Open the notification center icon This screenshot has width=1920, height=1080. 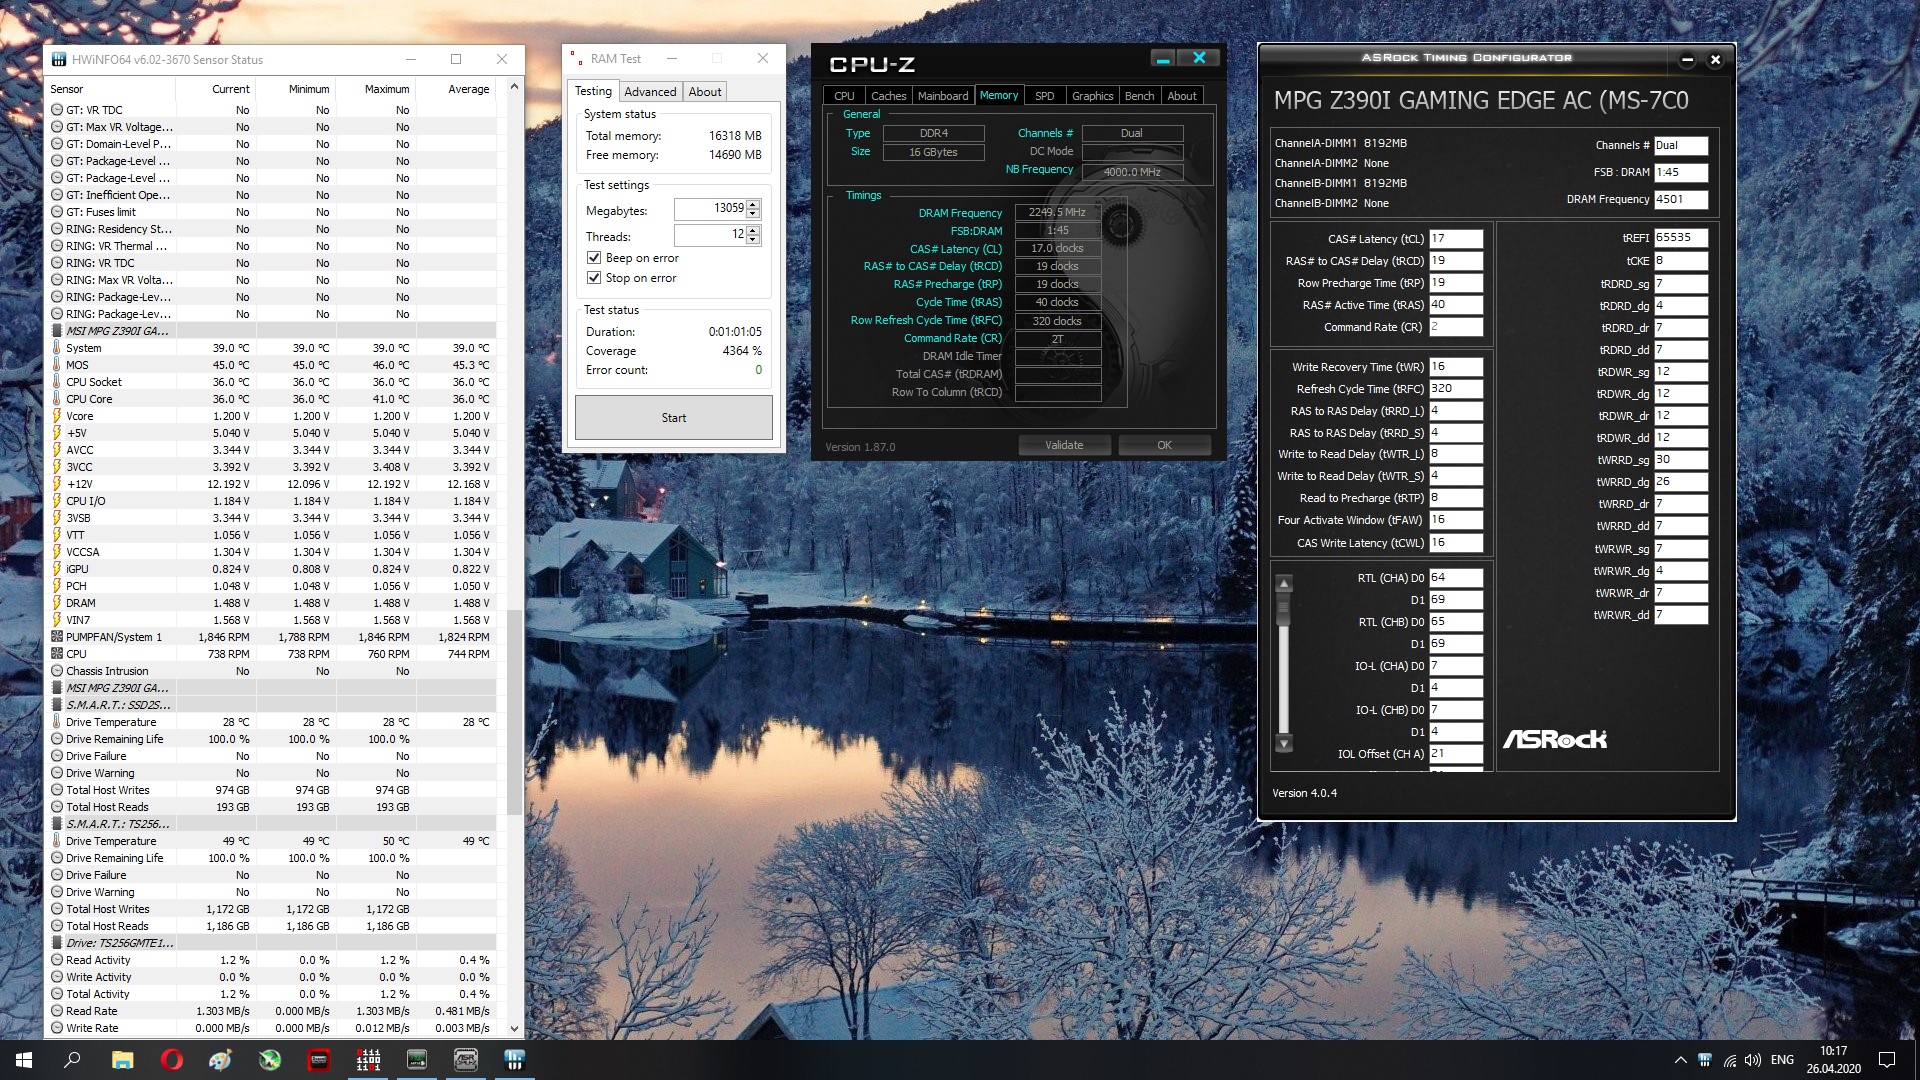1887,1060
